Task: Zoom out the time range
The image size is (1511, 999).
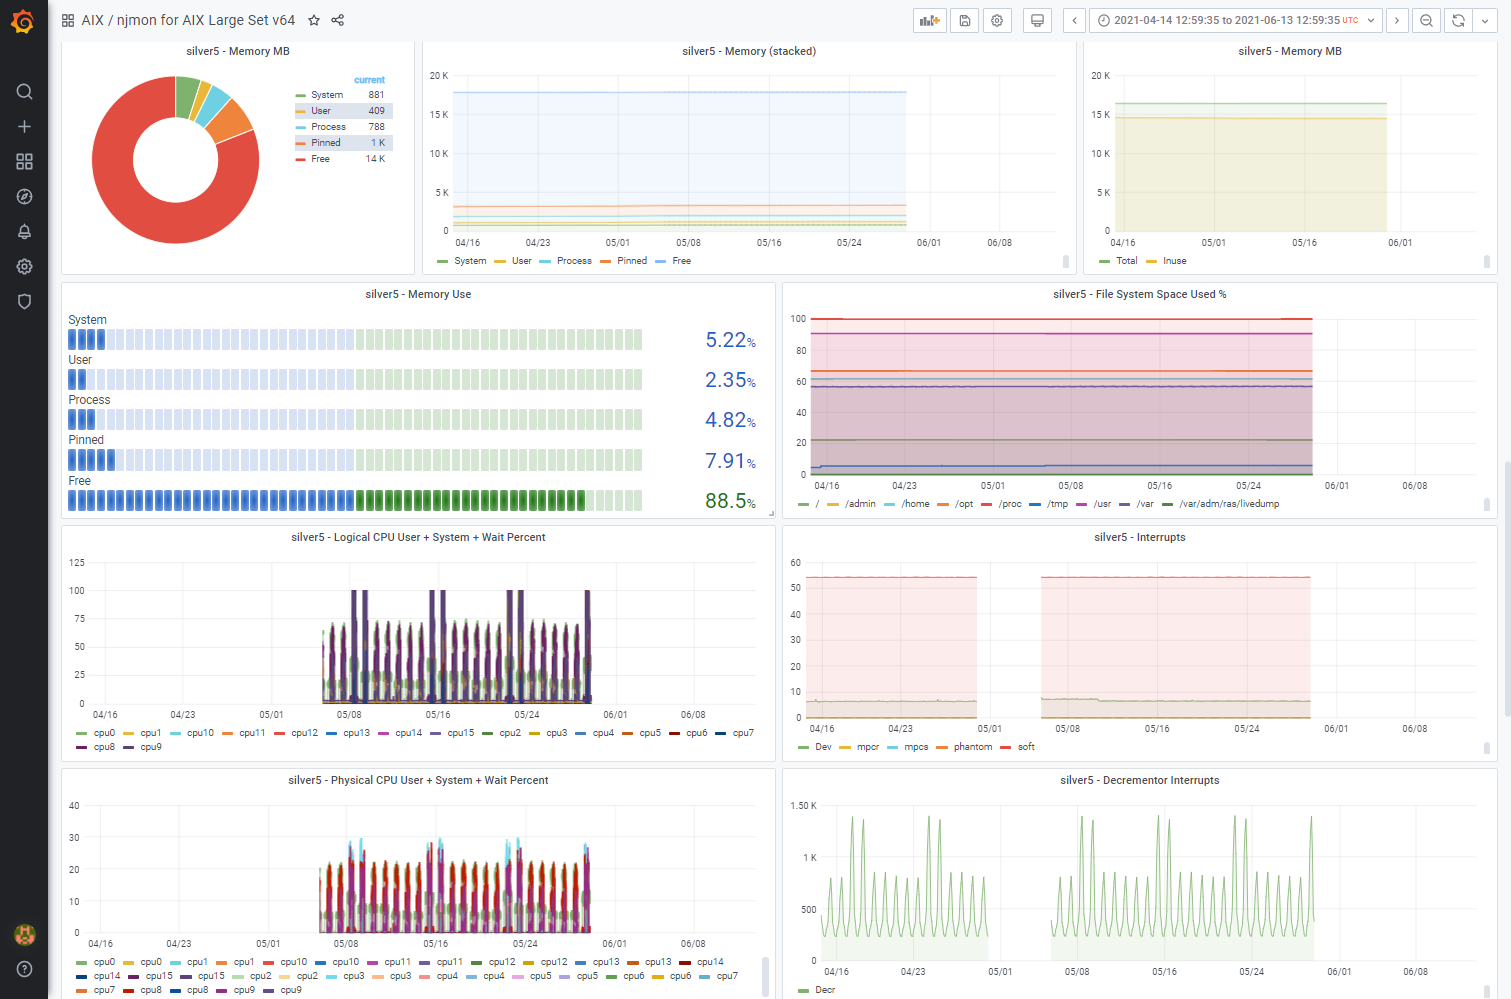Action: click(x=1427, y=20)
